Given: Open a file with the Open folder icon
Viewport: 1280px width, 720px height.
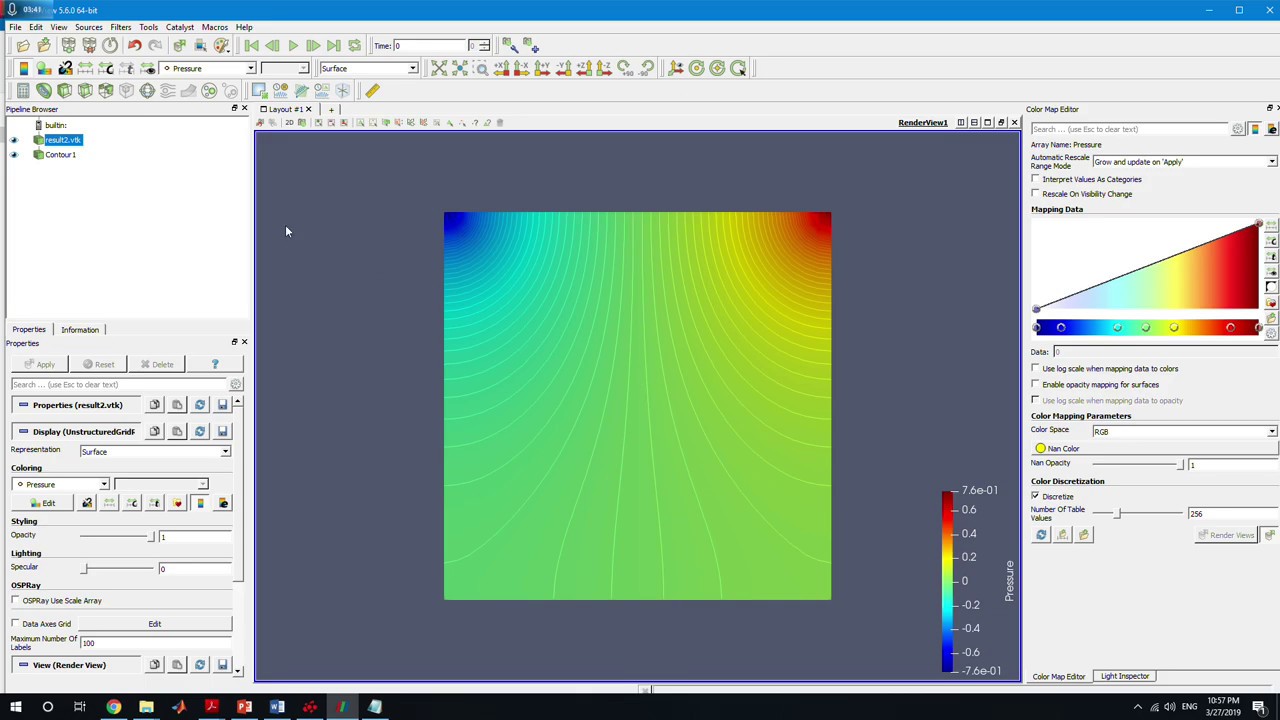Looking at the screenshot, I should click(x=23, y=46).
